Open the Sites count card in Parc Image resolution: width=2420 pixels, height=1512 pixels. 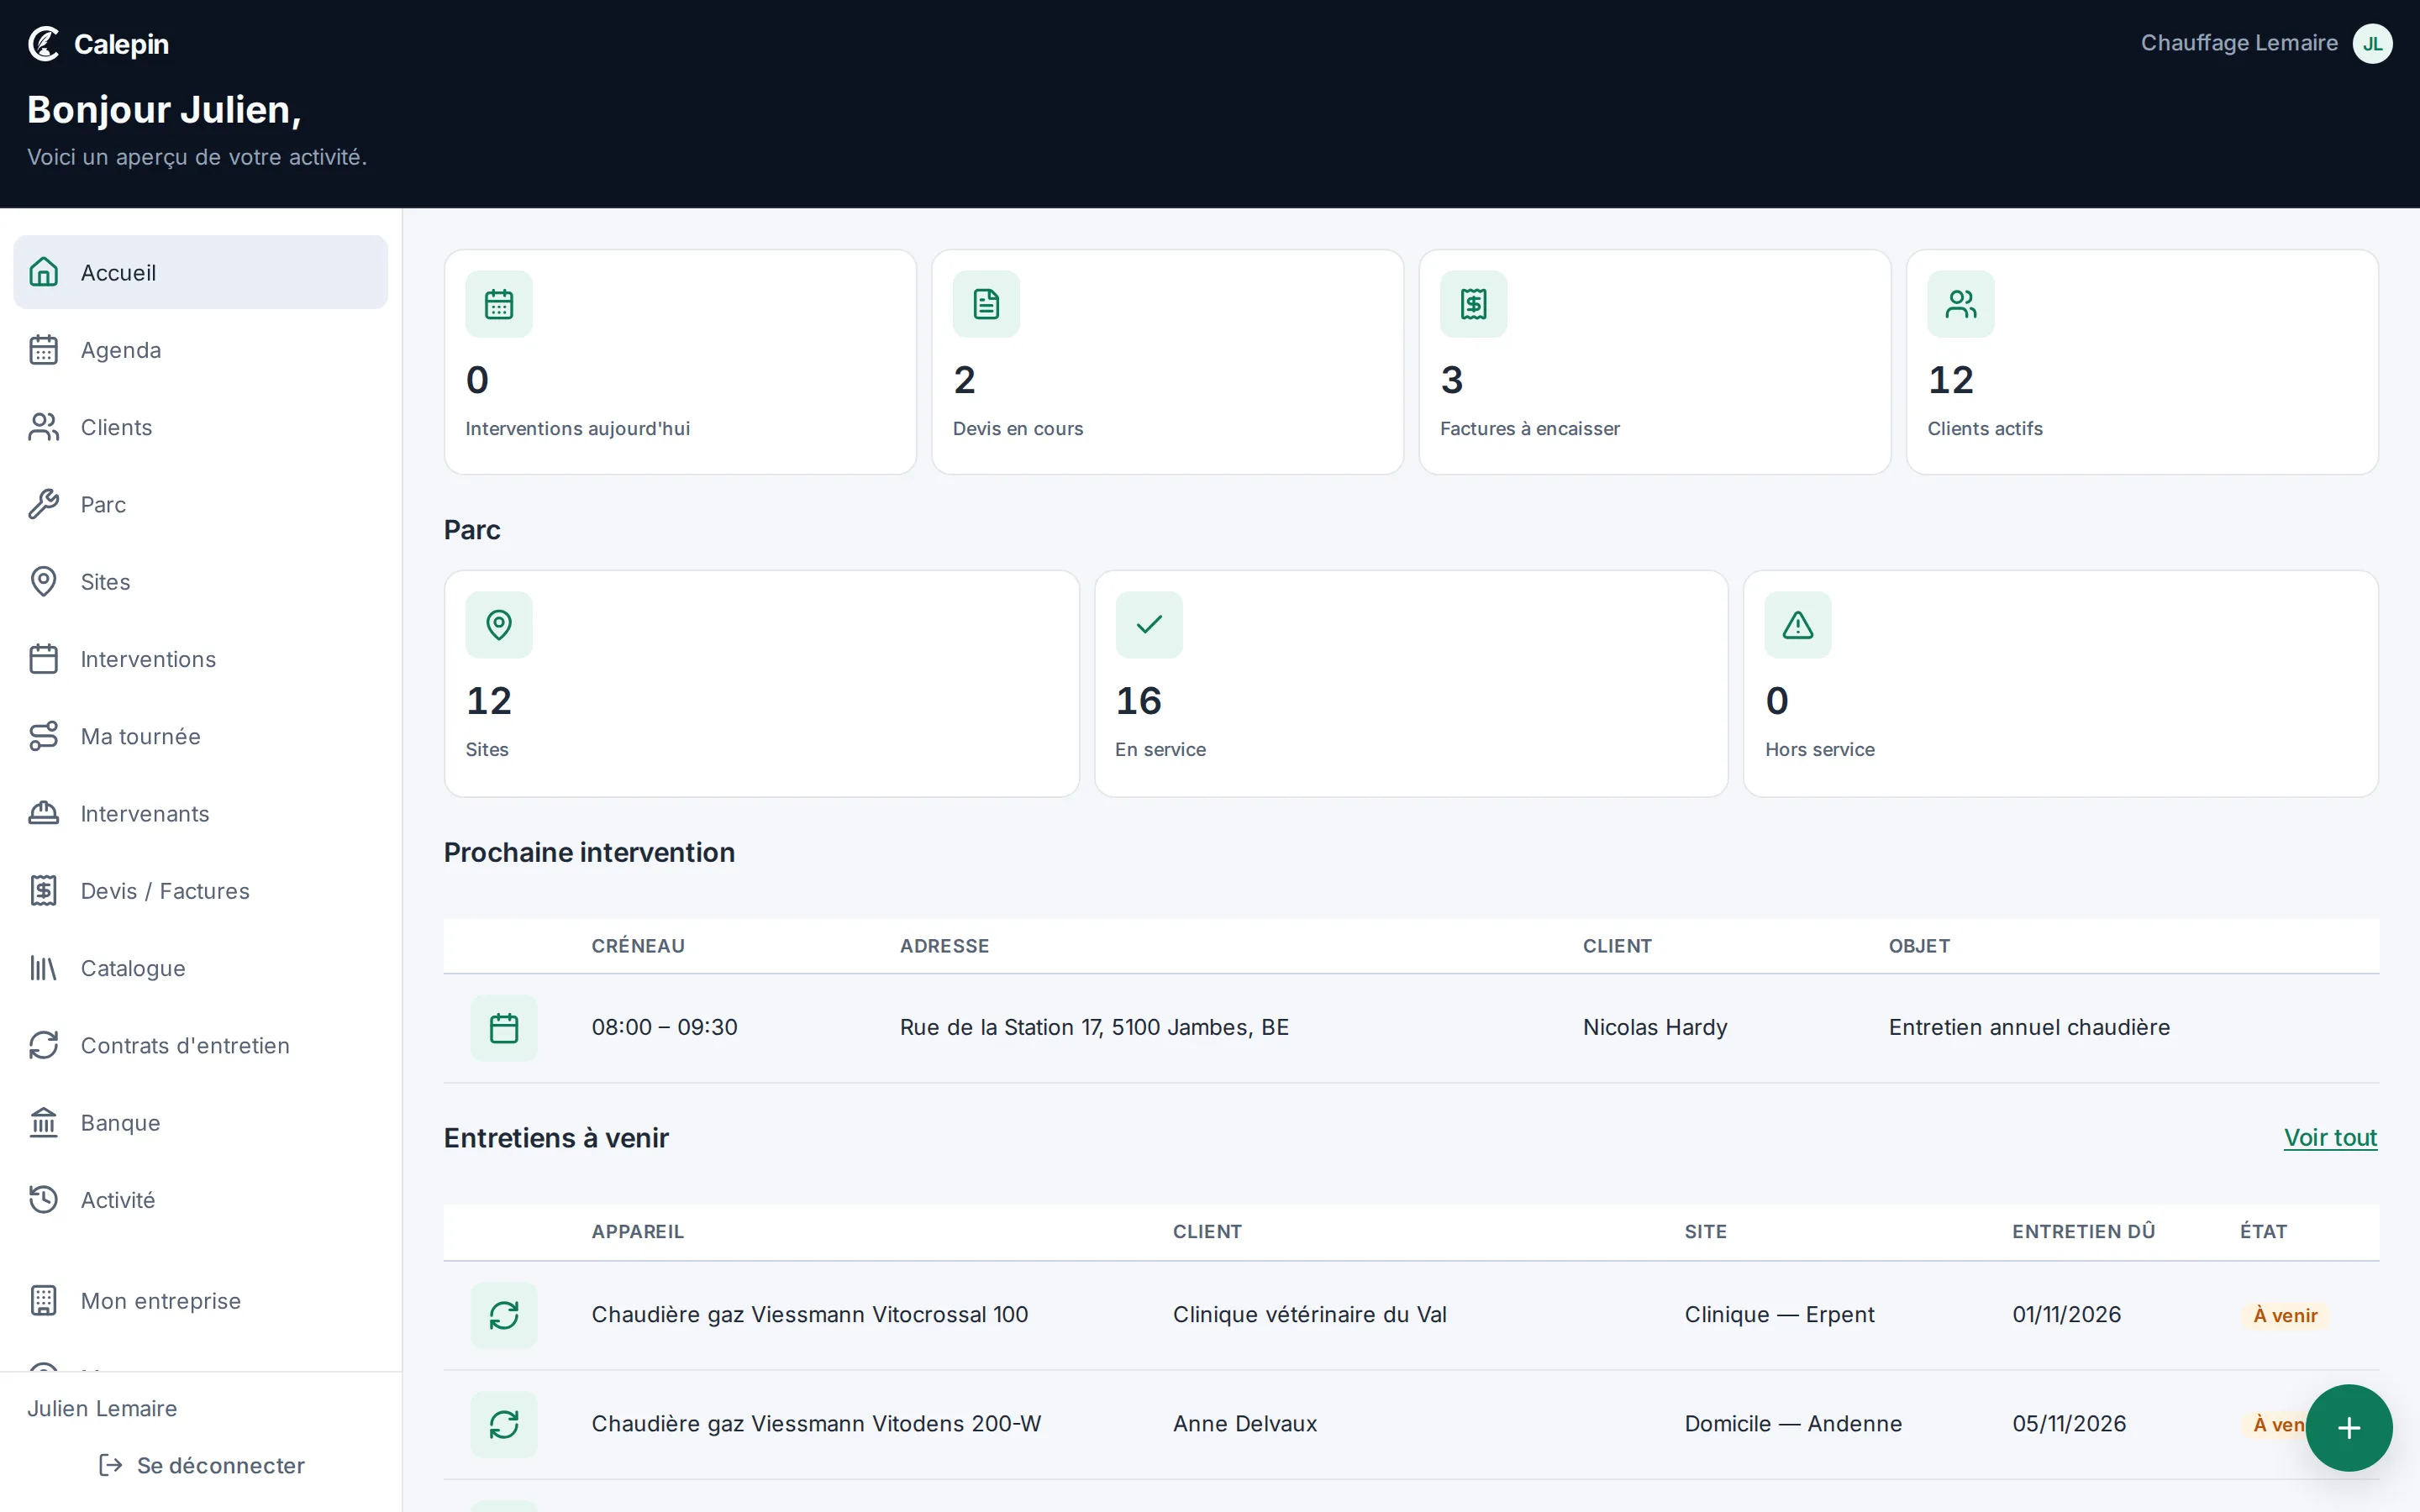[761, 683]
